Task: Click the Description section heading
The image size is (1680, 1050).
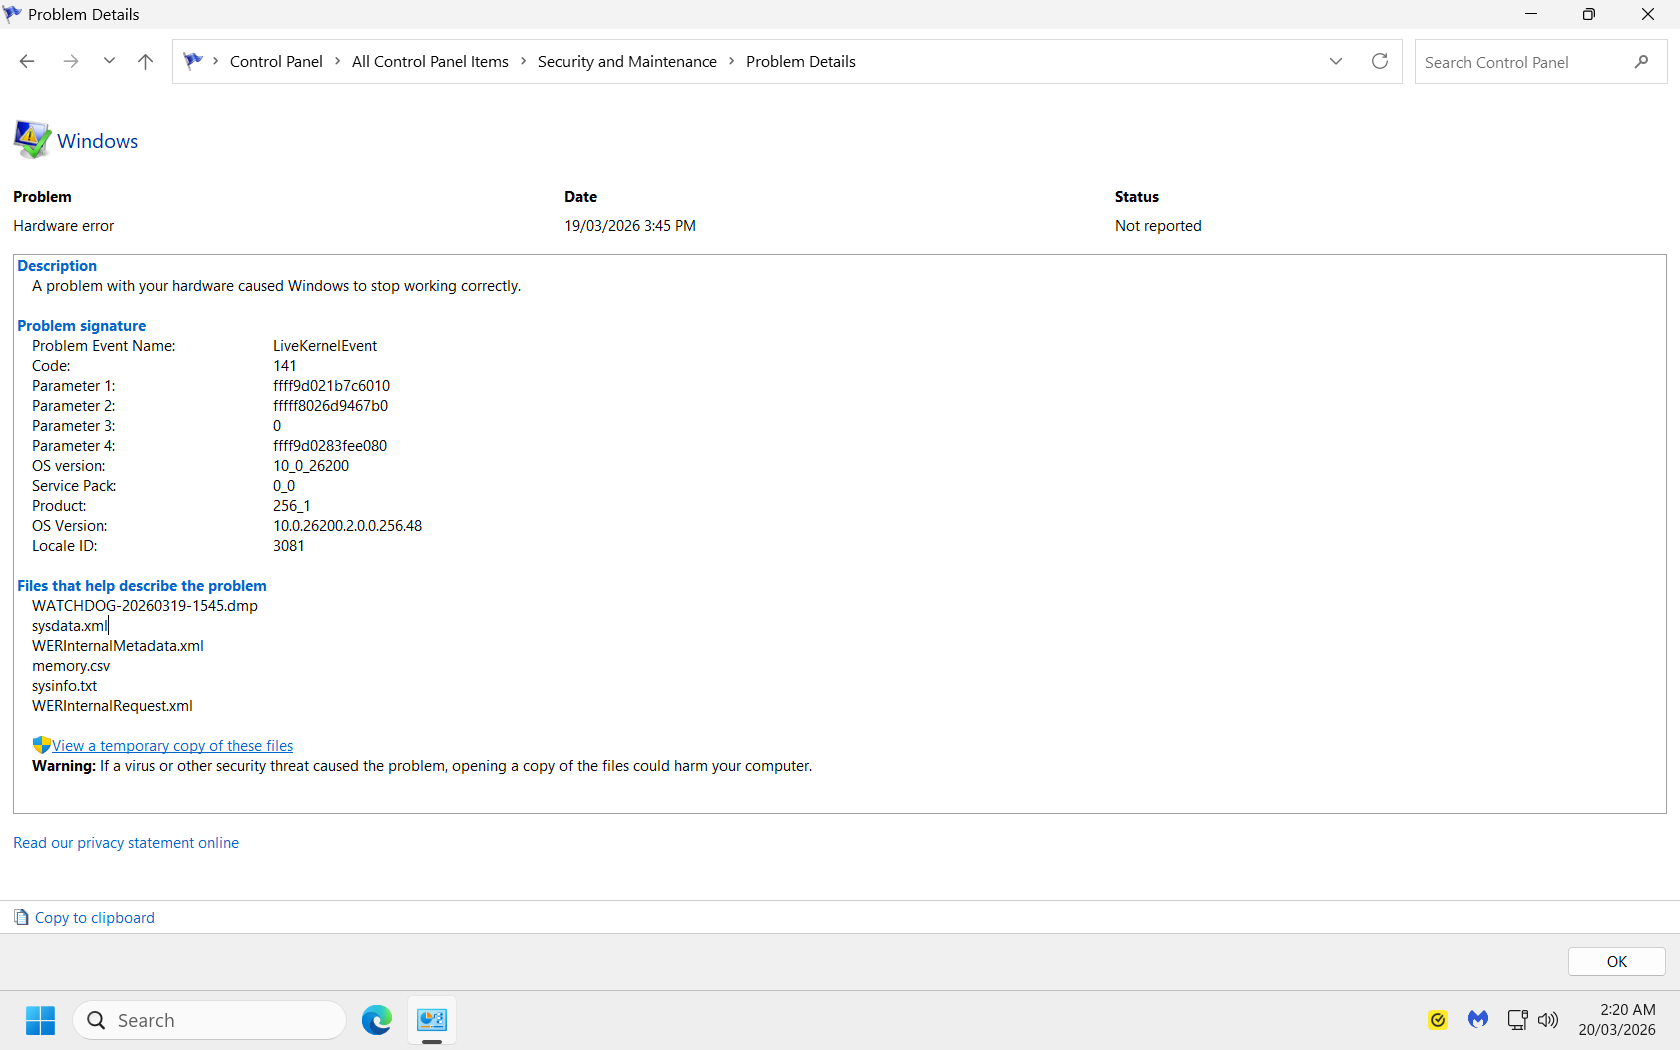Action: [x=57, y=266]
